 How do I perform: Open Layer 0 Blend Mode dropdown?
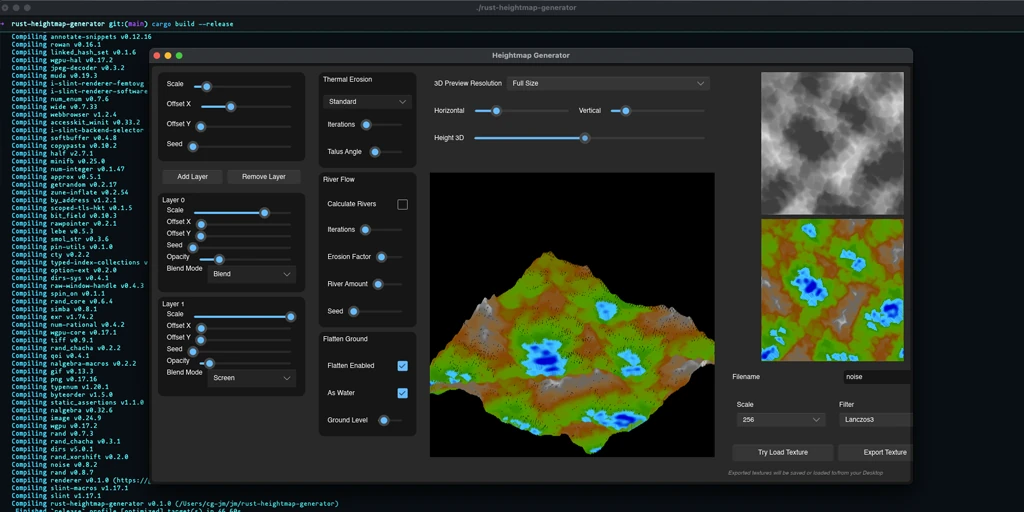click(x=251, y=274)
